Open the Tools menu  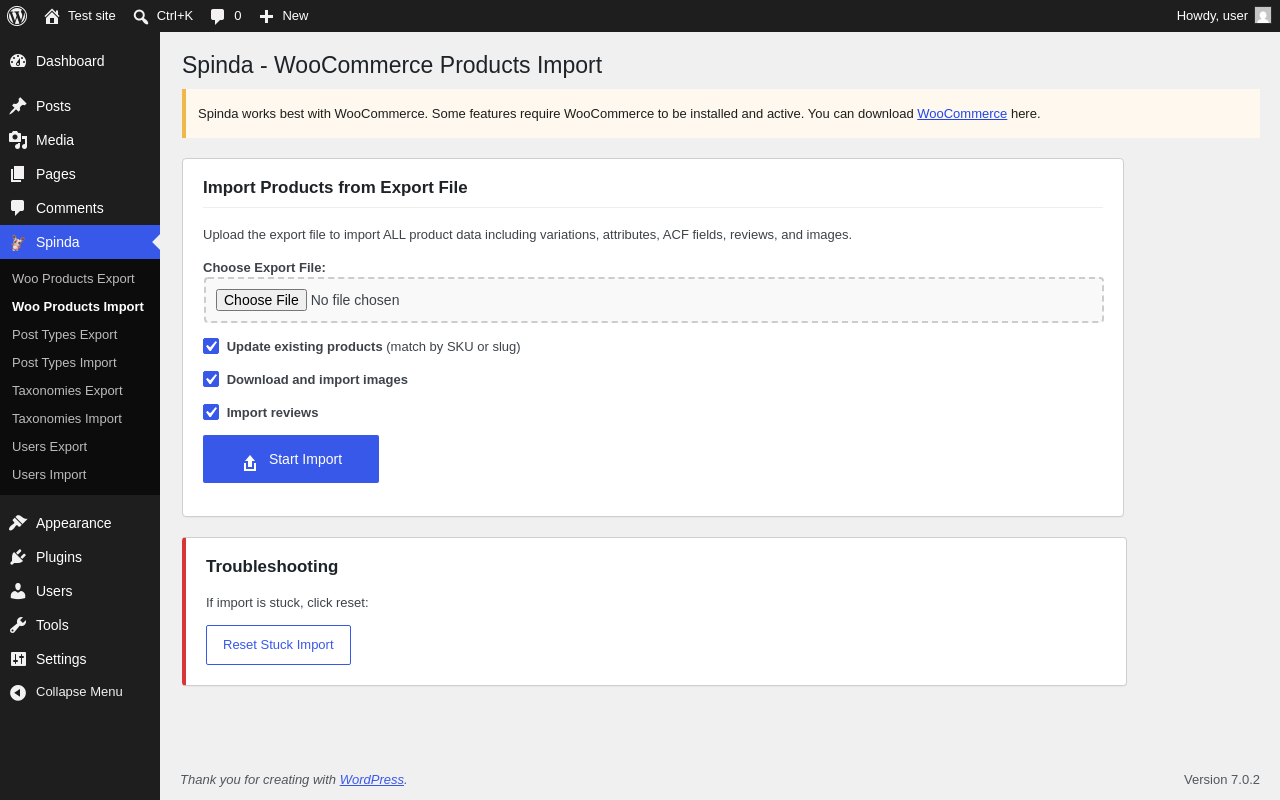(x=80, y=625)
